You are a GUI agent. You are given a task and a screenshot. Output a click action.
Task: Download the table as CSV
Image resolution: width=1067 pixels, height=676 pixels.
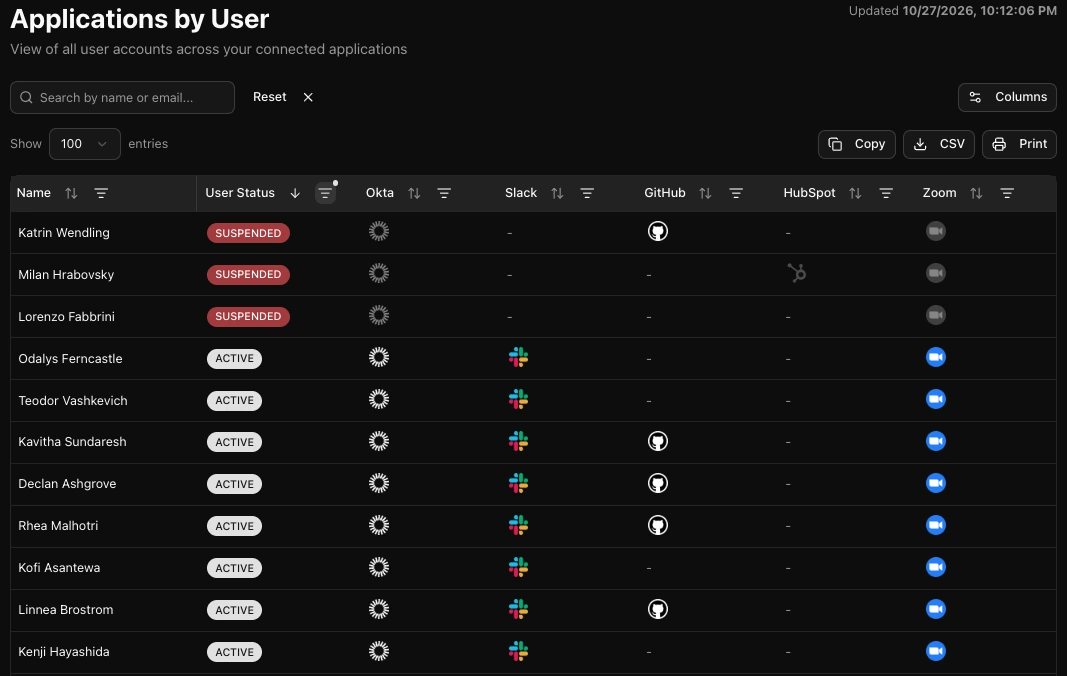pyautogui.click(x=938, y=144)
